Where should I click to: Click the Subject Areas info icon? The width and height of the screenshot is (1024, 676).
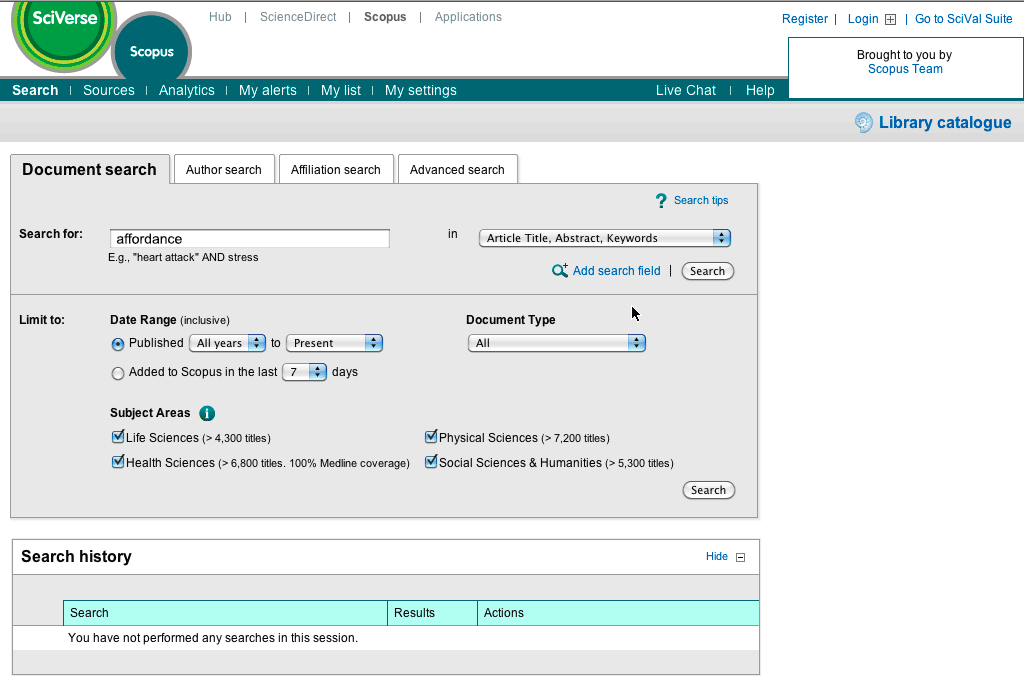207,413
